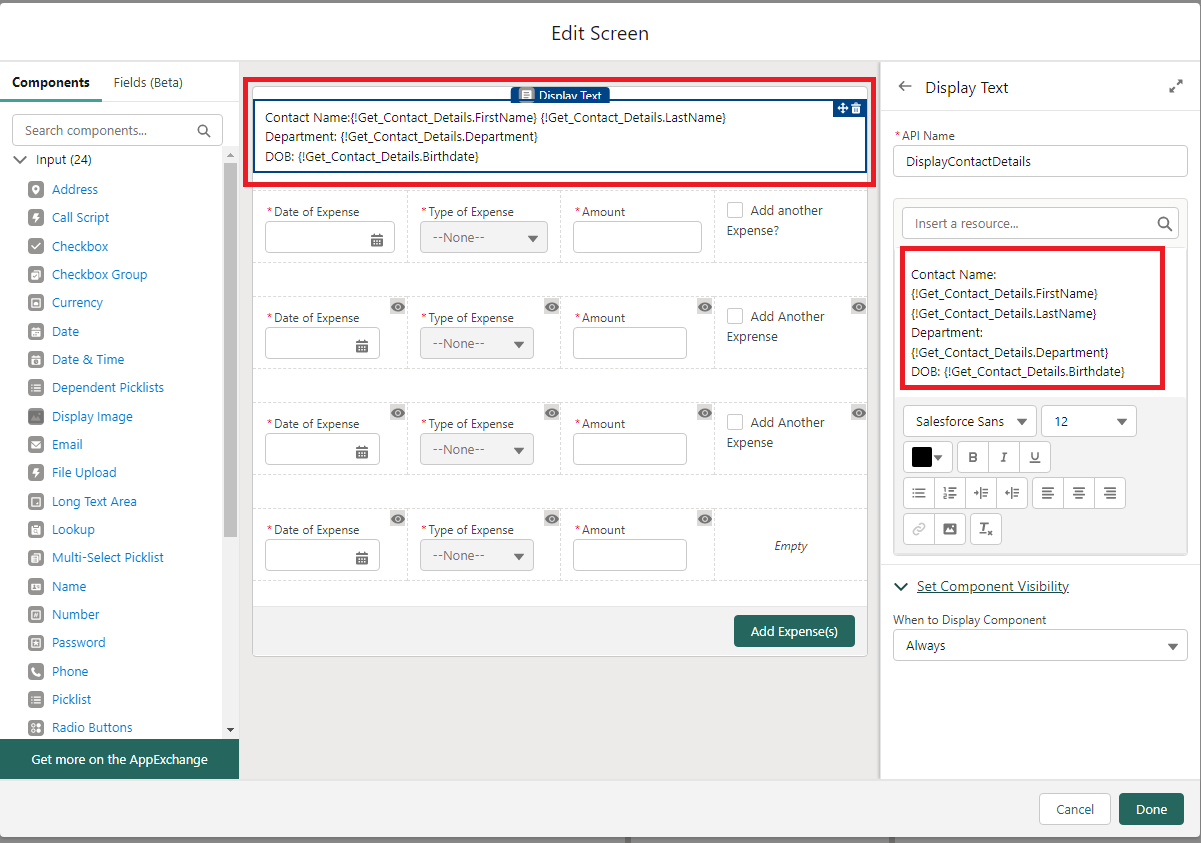Tick the third row 'Add Another Expense' checkbox

tap(735, 422)
